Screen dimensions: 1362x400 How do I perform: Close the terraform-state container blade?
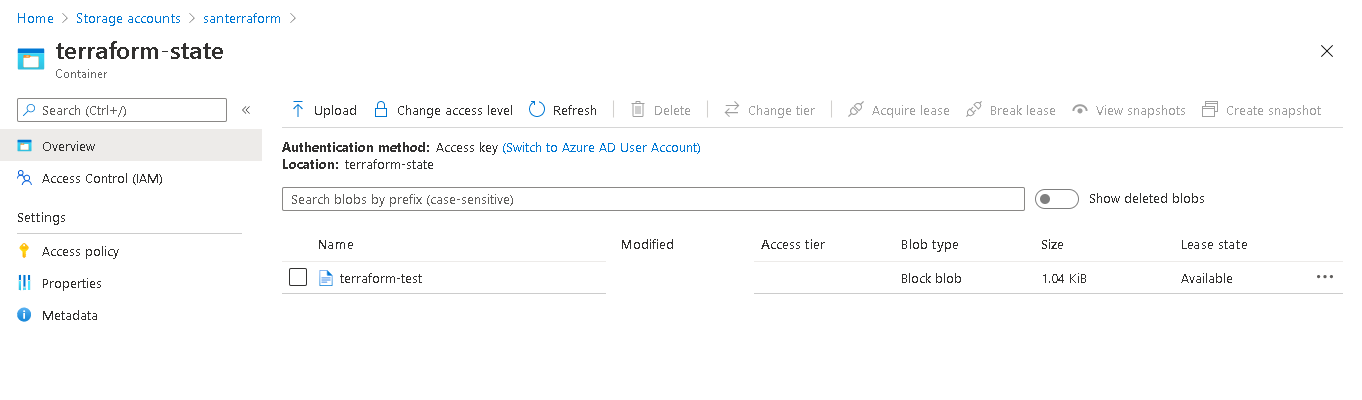click(1326, 51)
